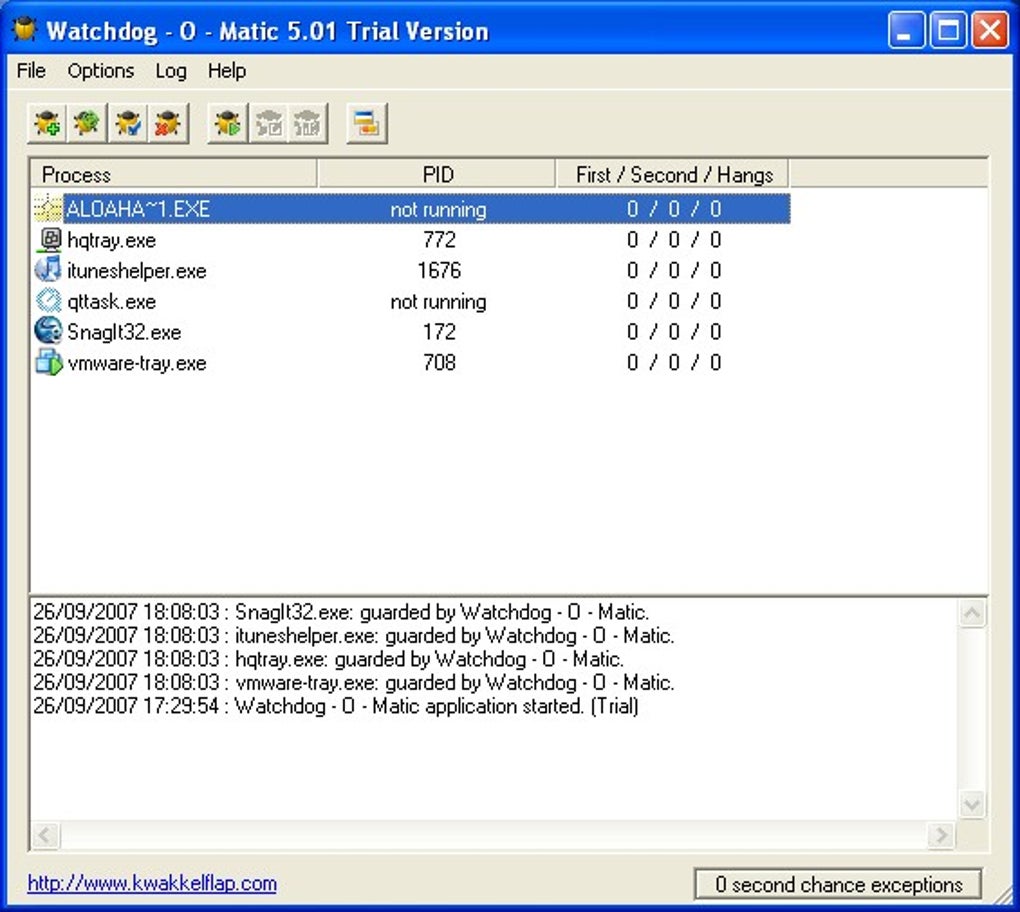1020x912 pixels.
Task: Close the Watchdog - O - Matic window
Action: 990,29
